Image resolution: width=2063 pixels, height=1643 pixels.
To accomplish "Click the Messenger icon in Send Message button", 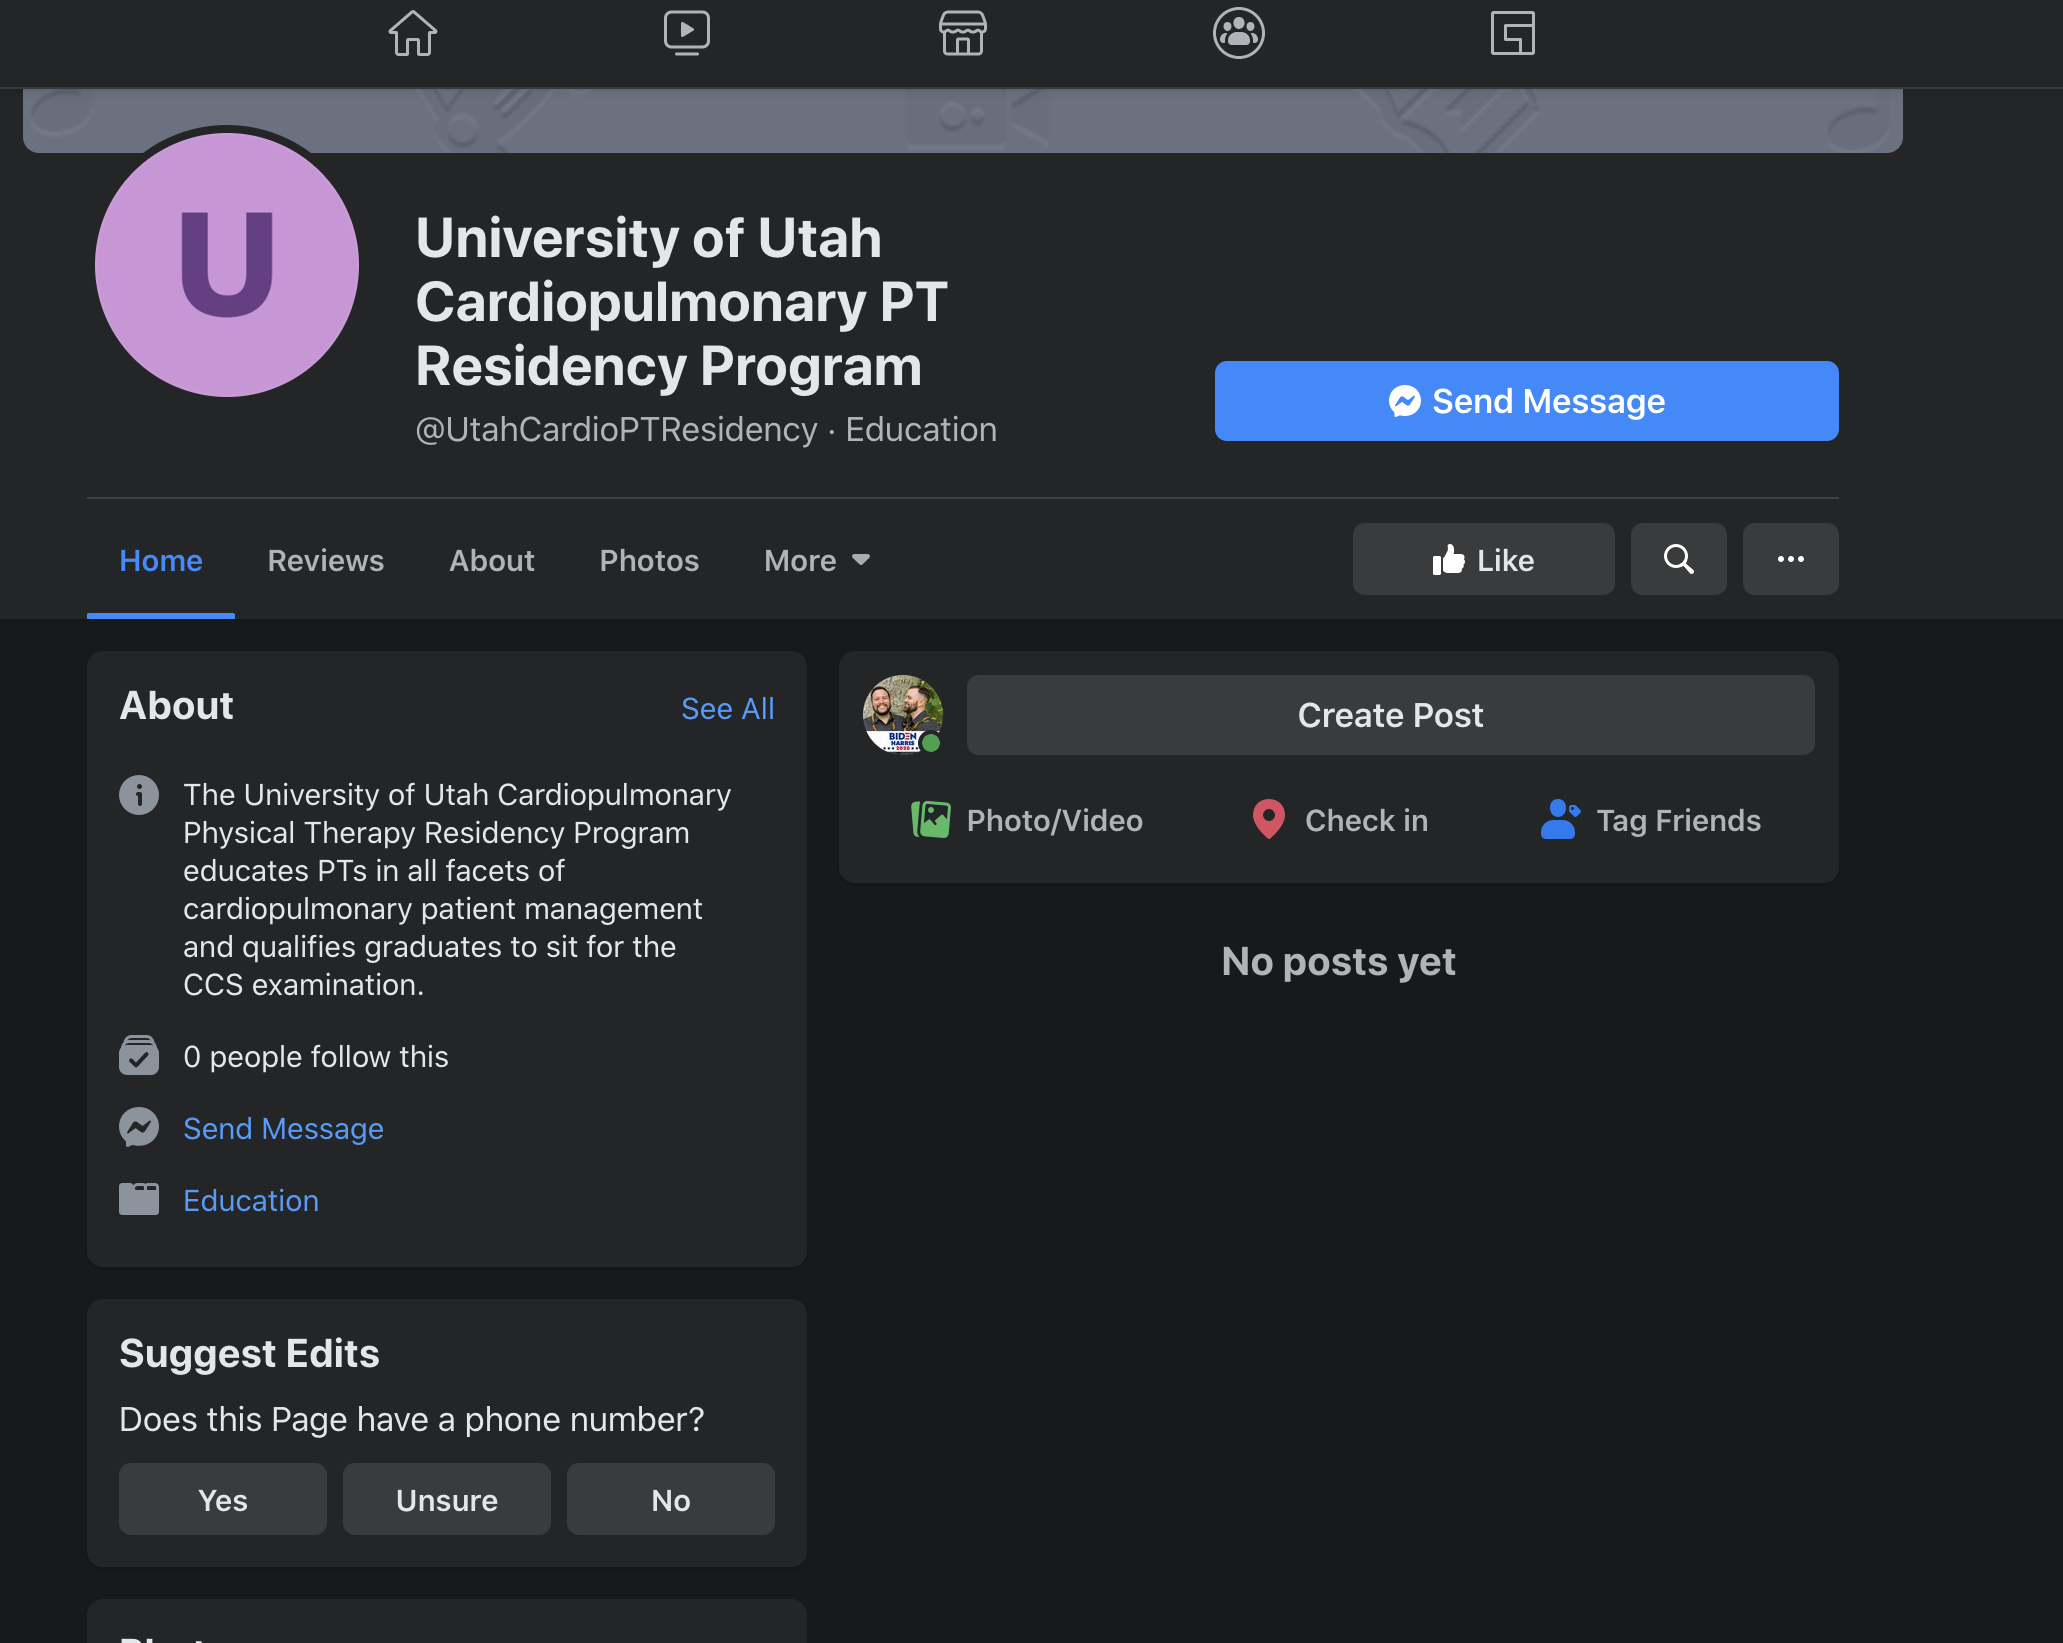I will click(1405, 401).
